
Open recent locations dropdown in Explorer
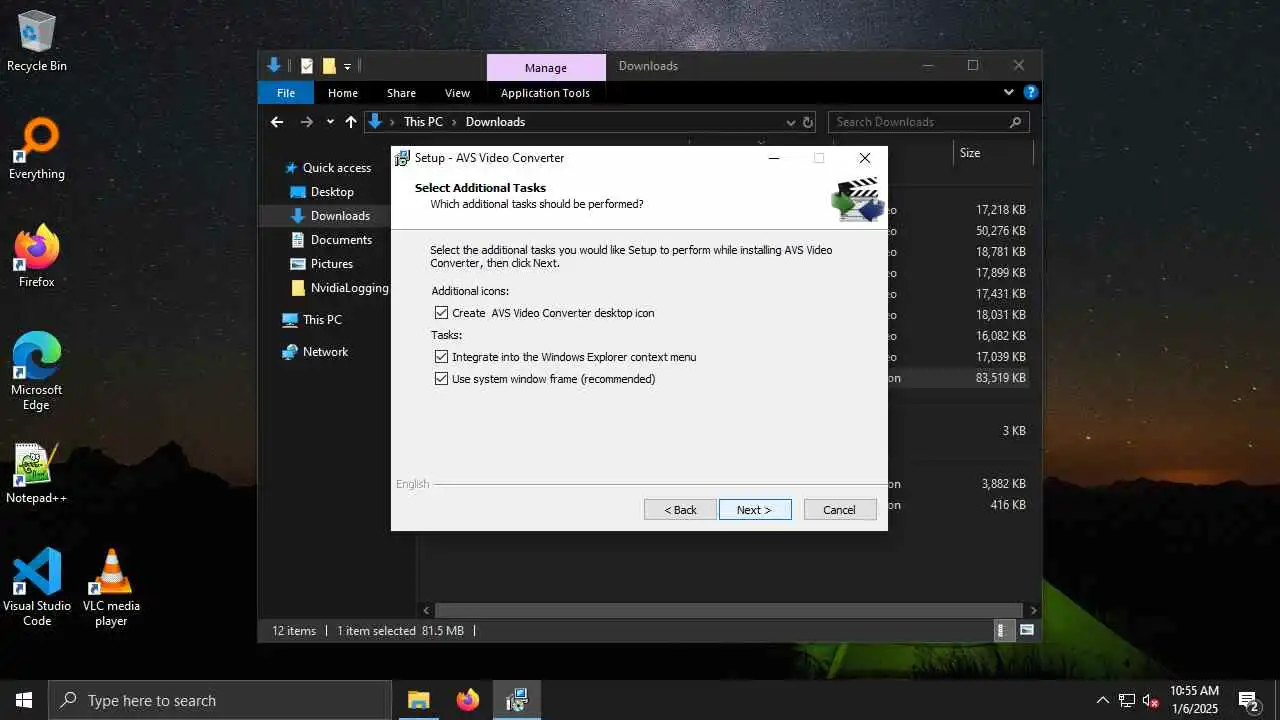330,122
